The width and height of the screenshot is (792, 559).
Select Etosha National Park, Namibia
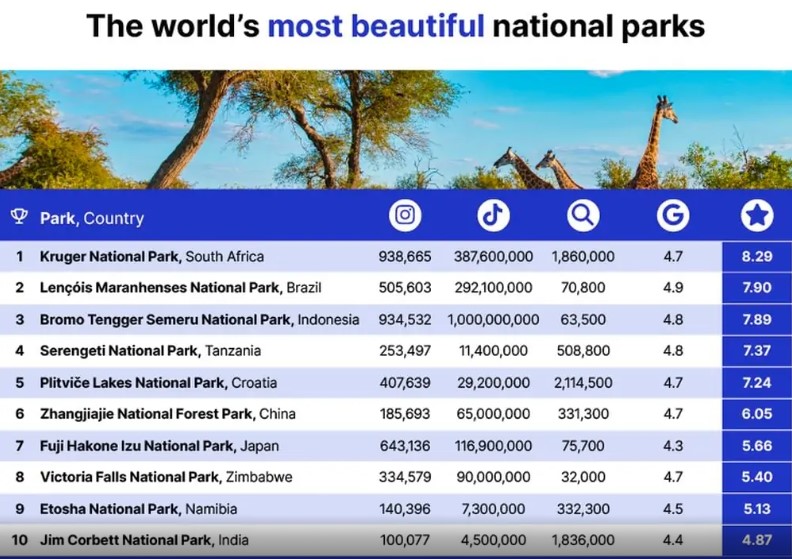click(x=140, y=509)
